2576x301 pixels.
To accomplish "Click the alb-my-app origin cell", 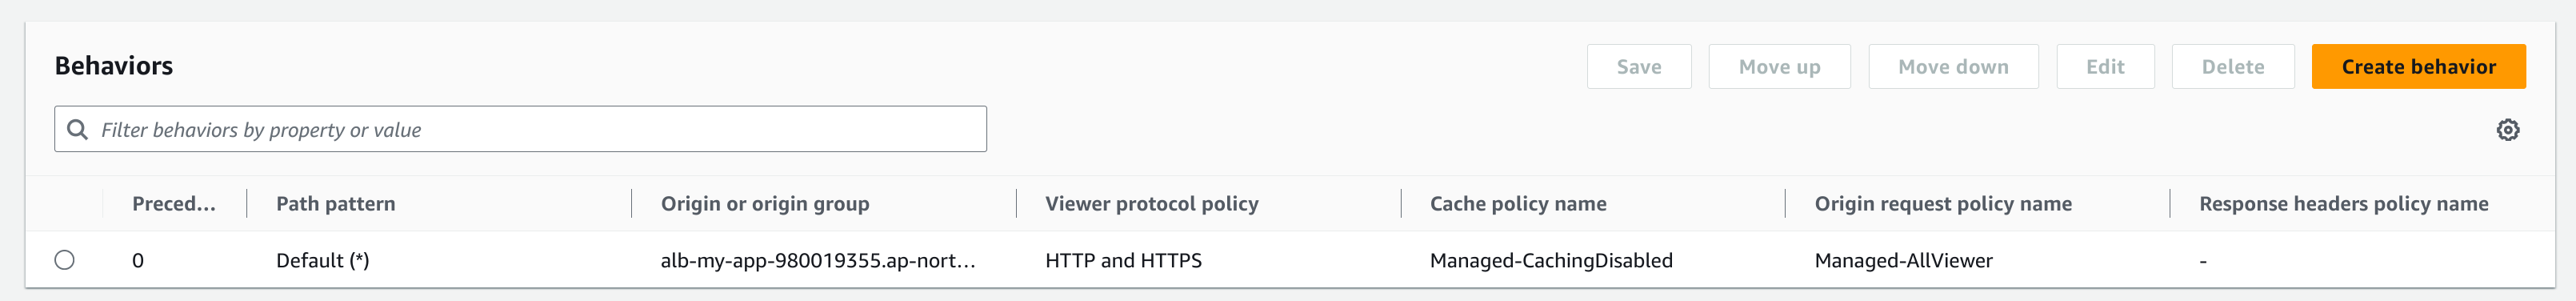I will click(818, 261).
